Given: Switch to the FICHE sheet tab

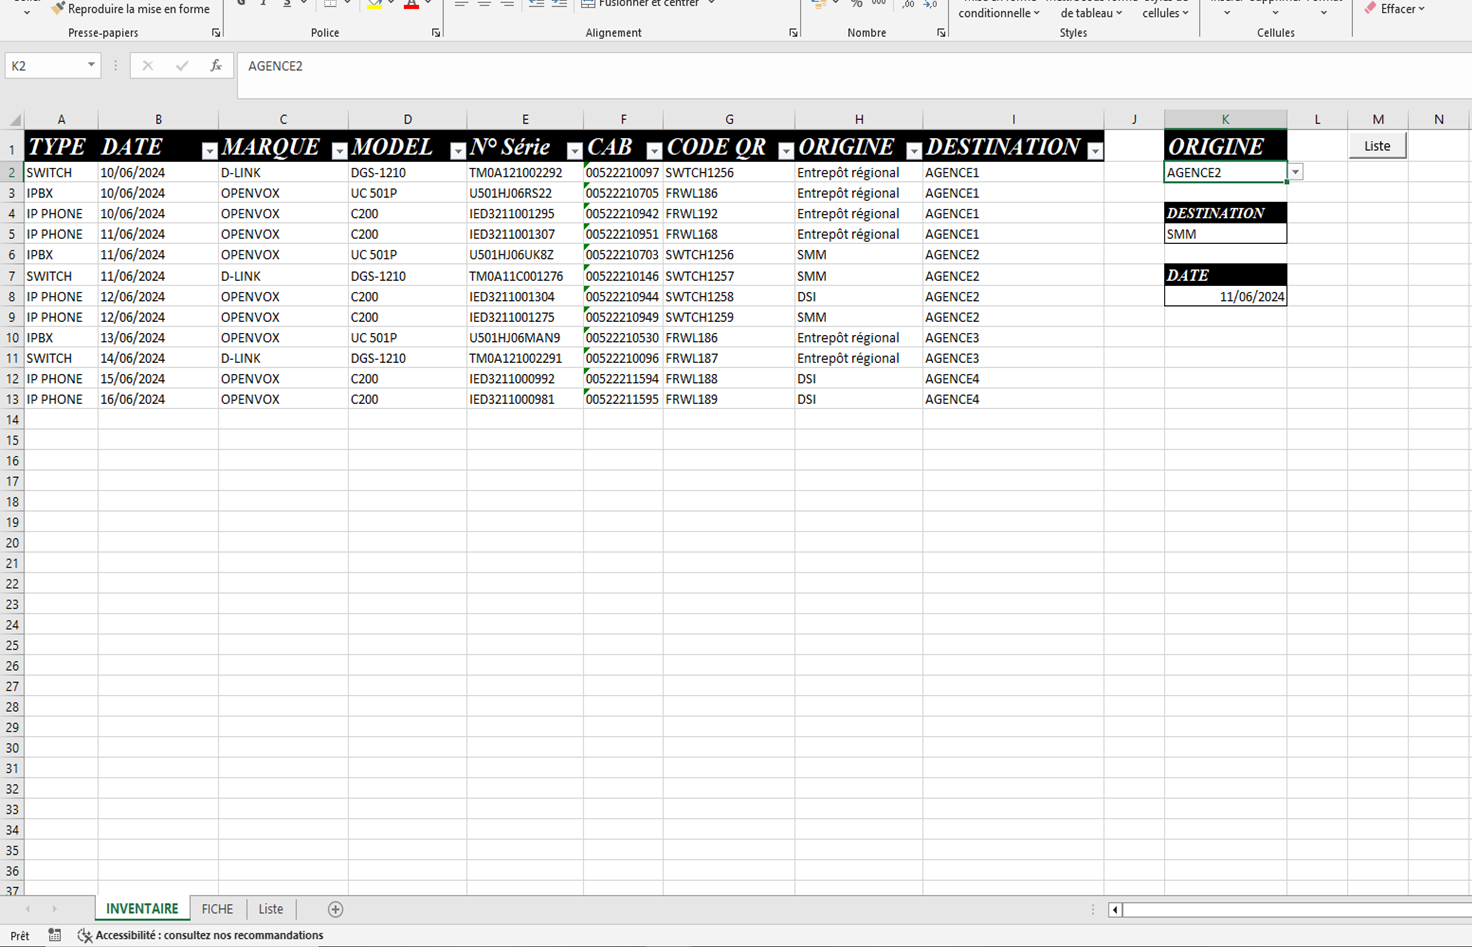Looking at the screenshot, I should tap(217, 909).
